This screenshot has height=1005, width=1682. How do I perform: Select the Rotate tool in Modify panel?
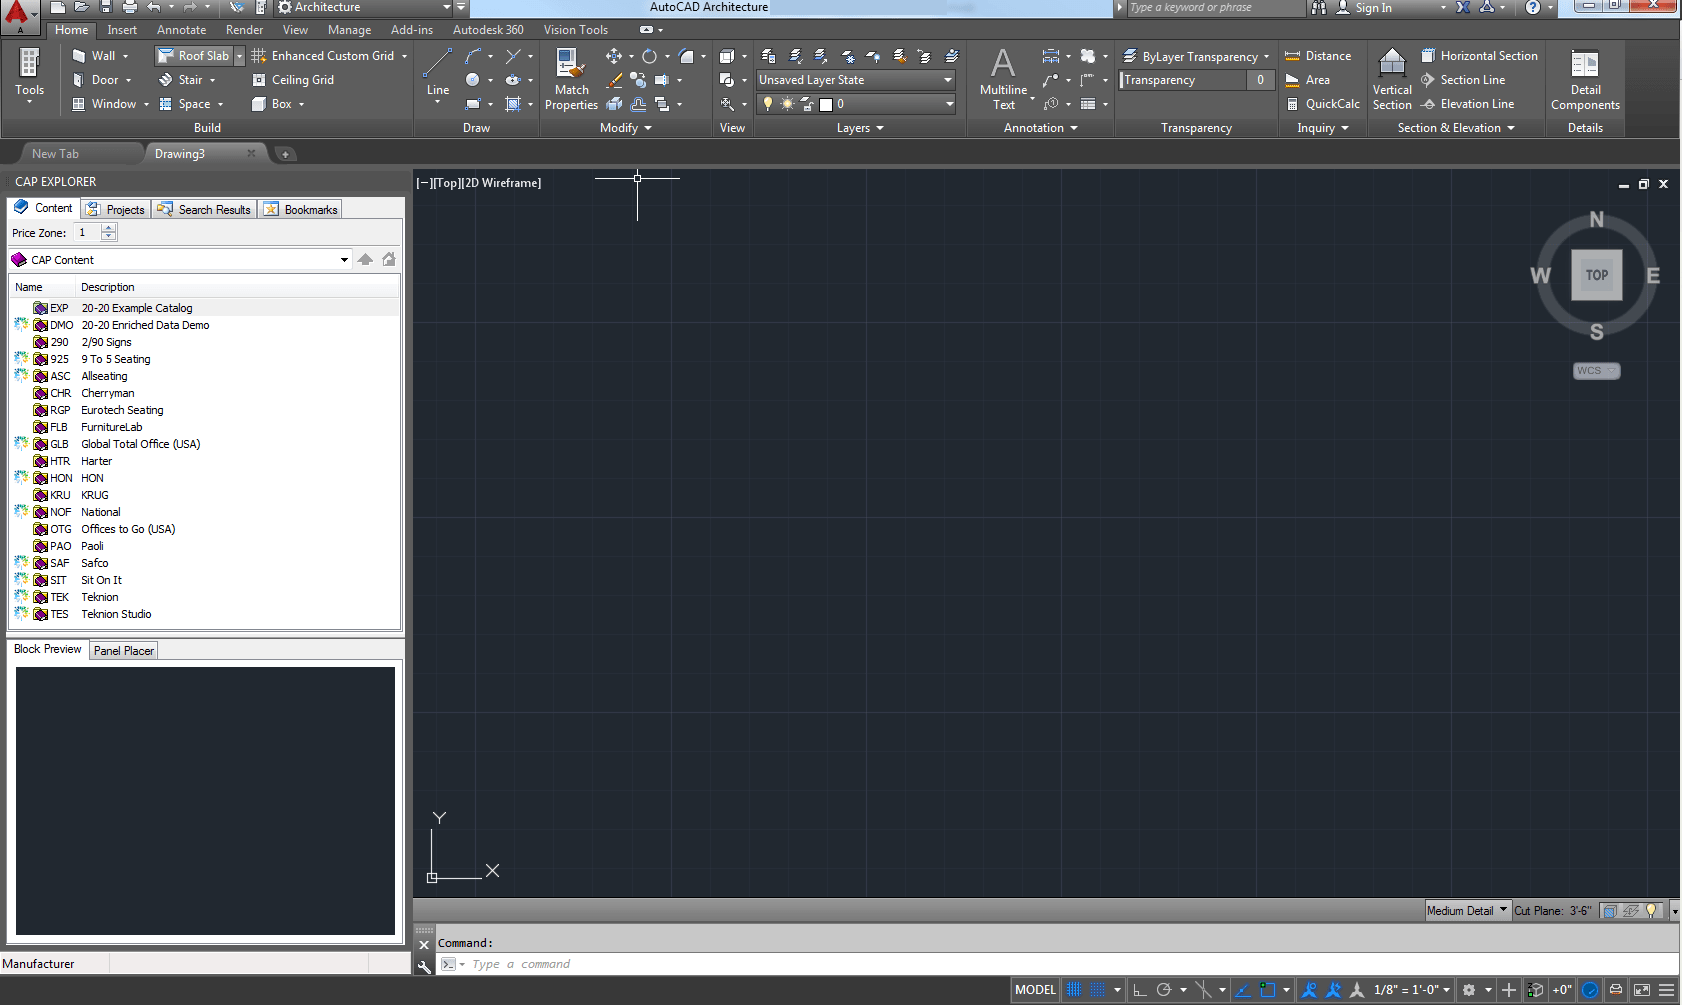pos(649,56)
